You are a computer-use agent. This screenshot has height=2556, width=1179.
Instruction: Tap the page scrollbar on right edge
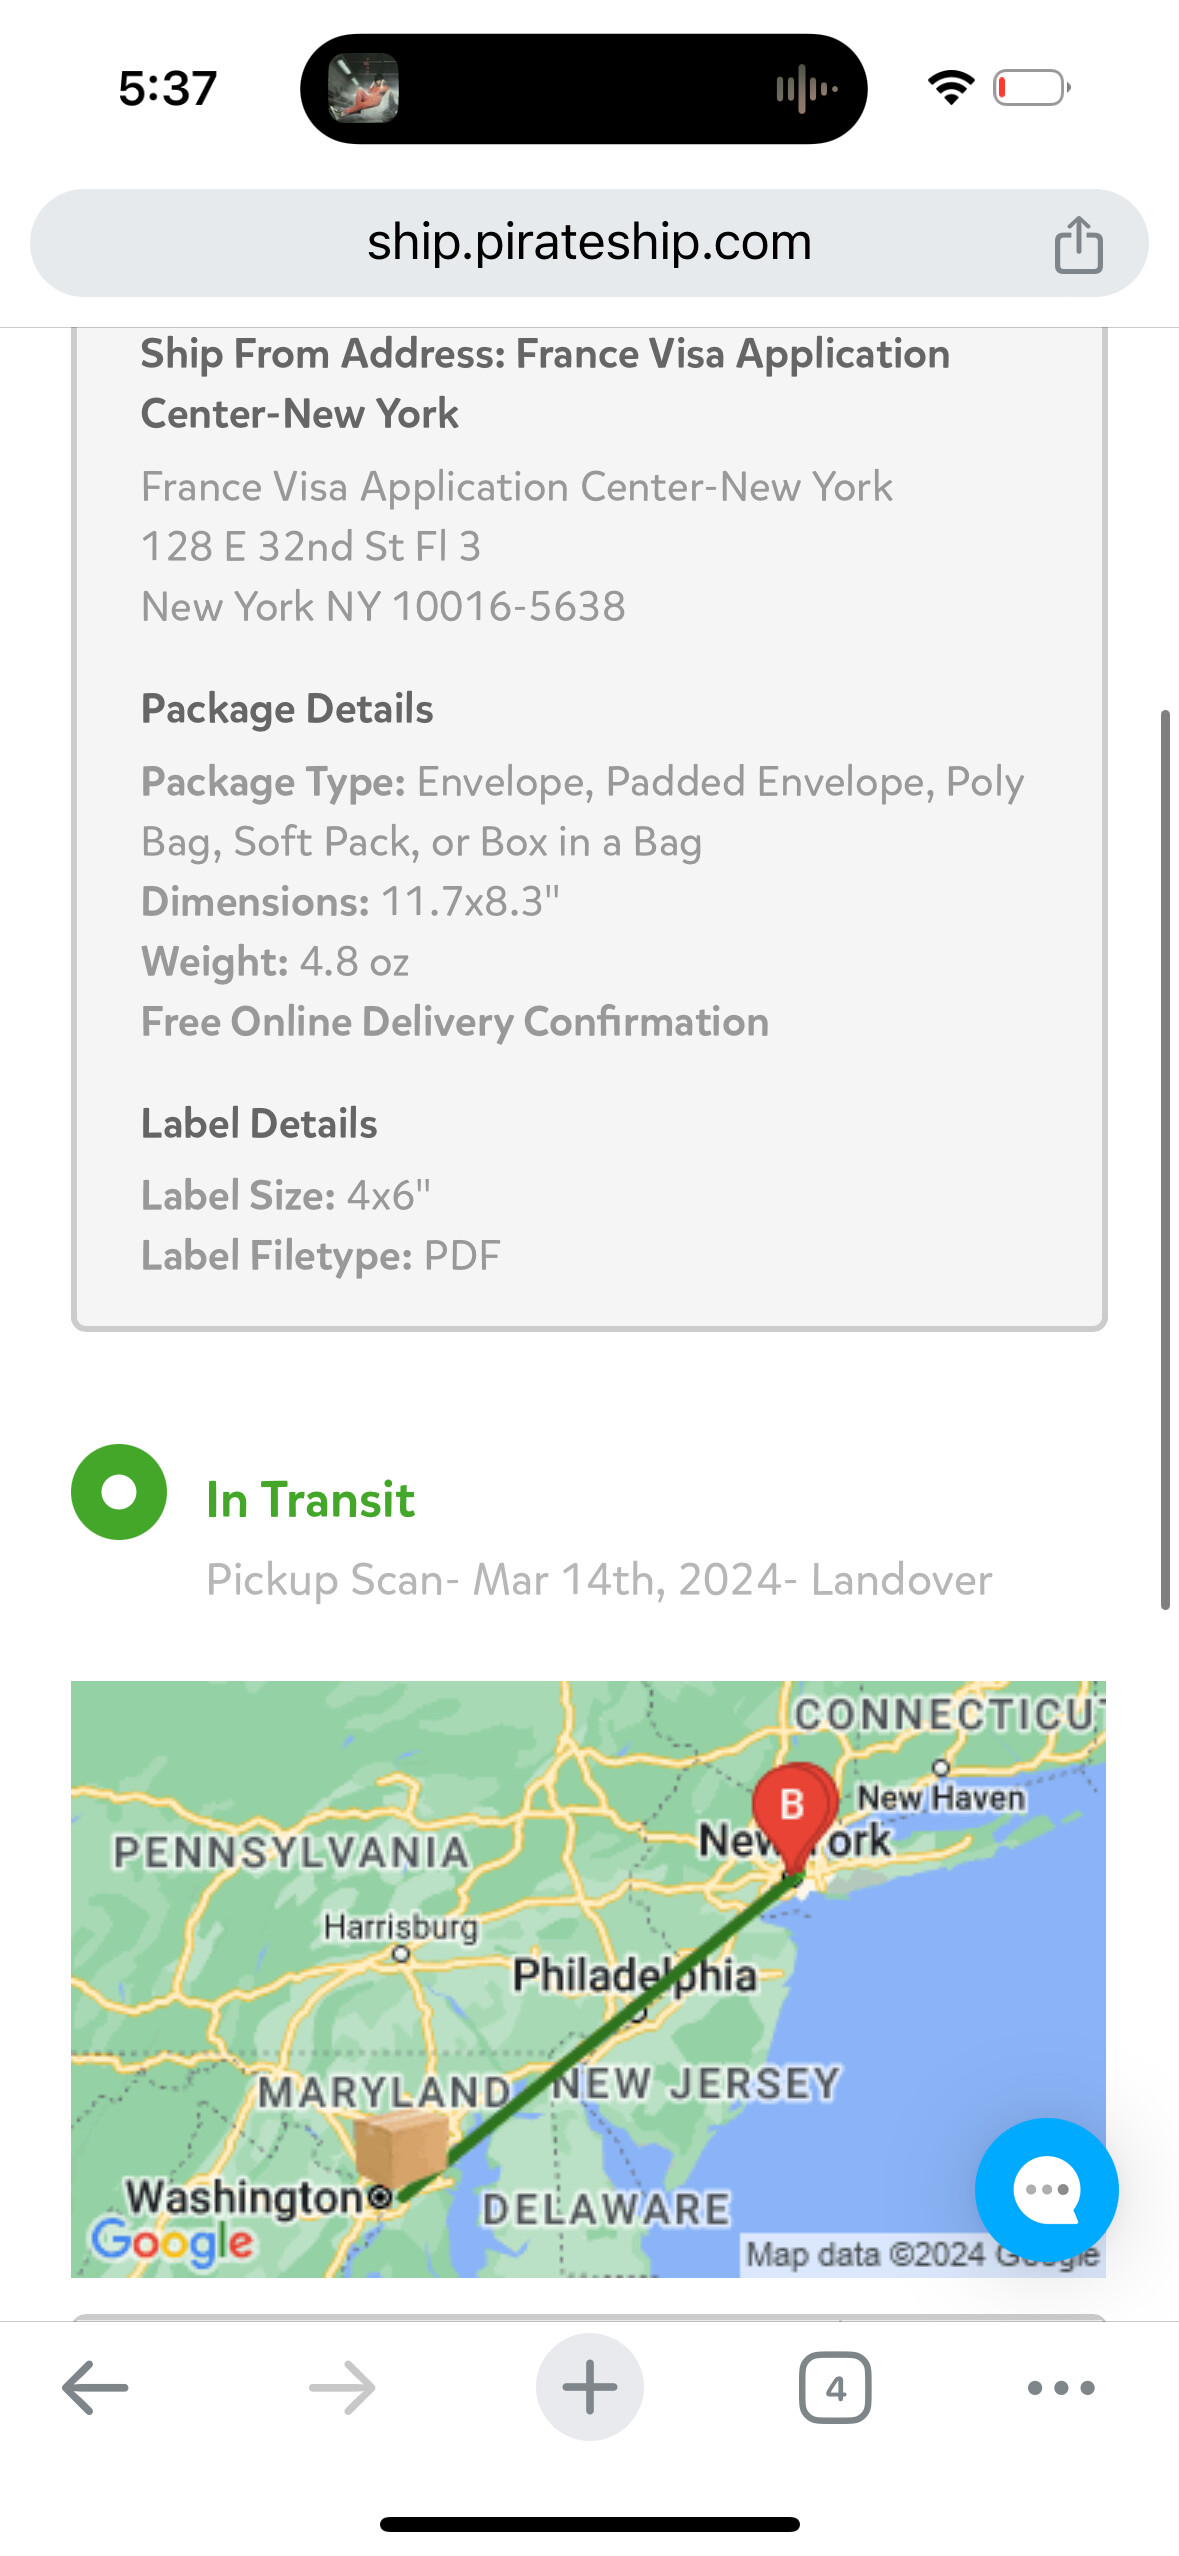click(x=1165, y=1160)
